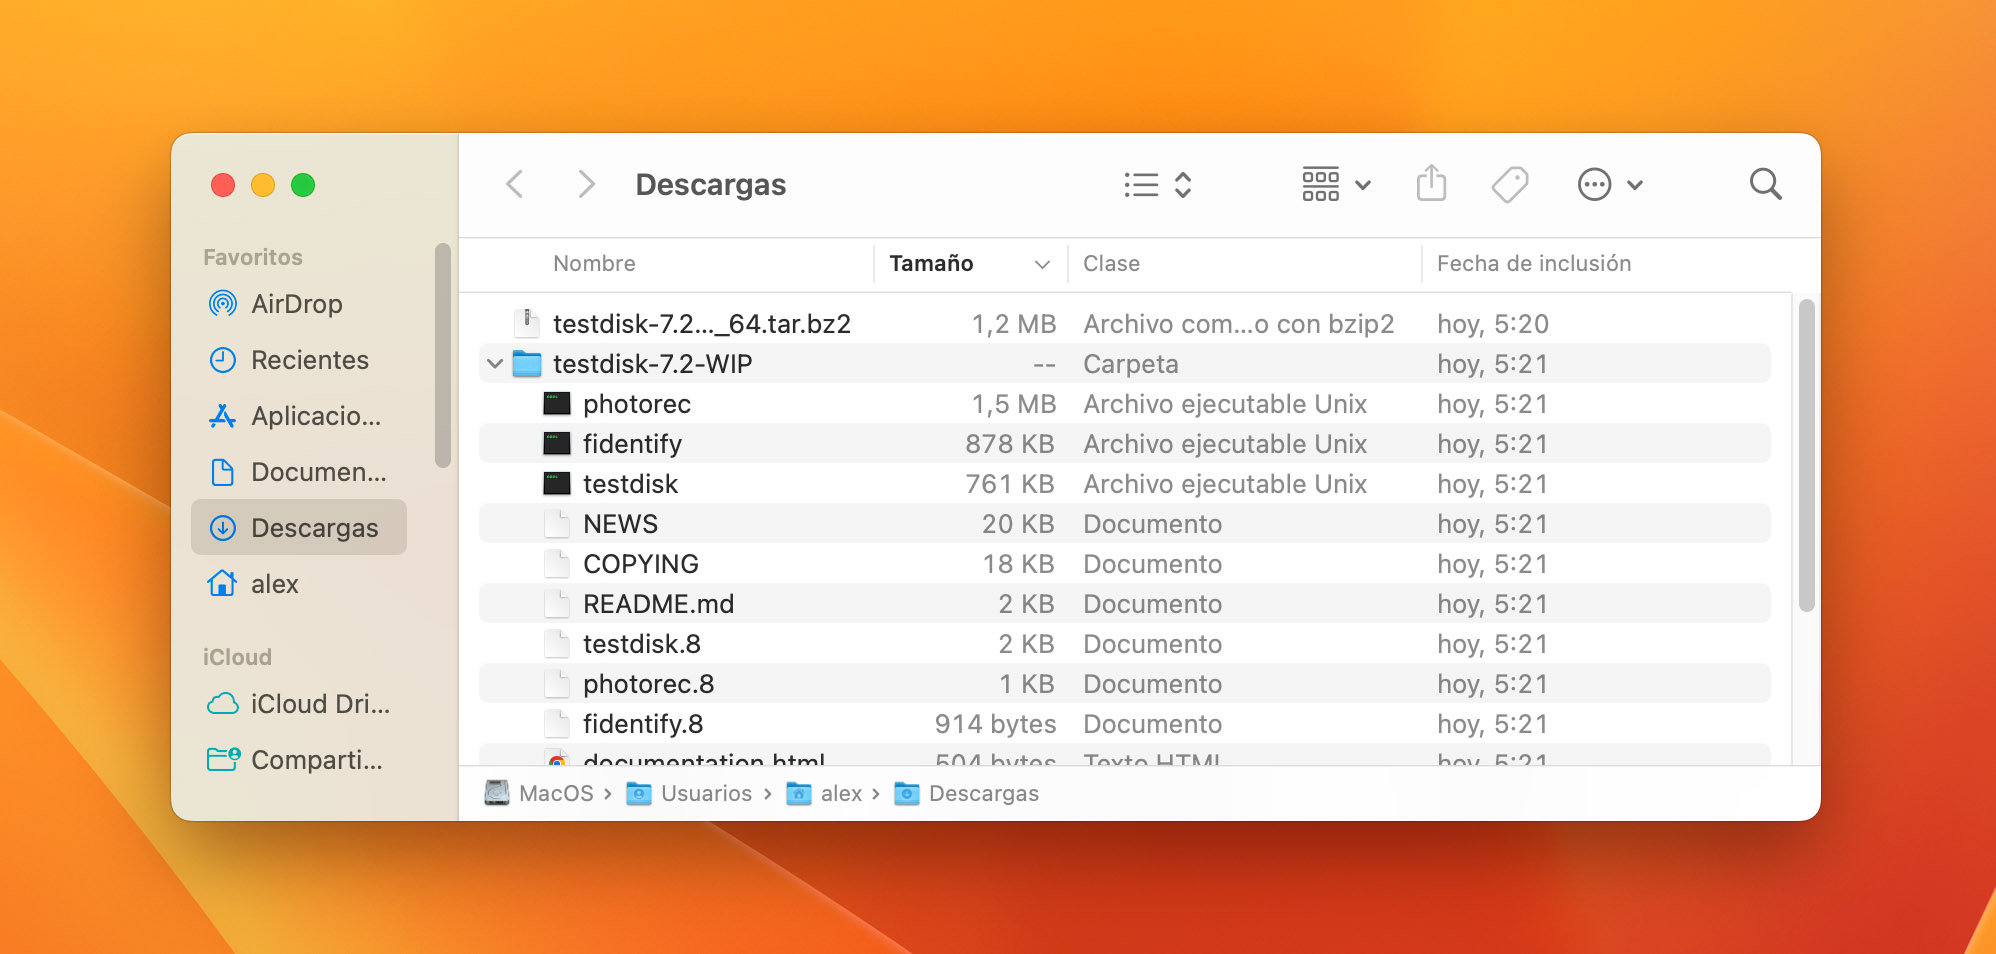Click the sidebar vertical scrollbar
1996x954 pixels.
click(x=443, y=356)
